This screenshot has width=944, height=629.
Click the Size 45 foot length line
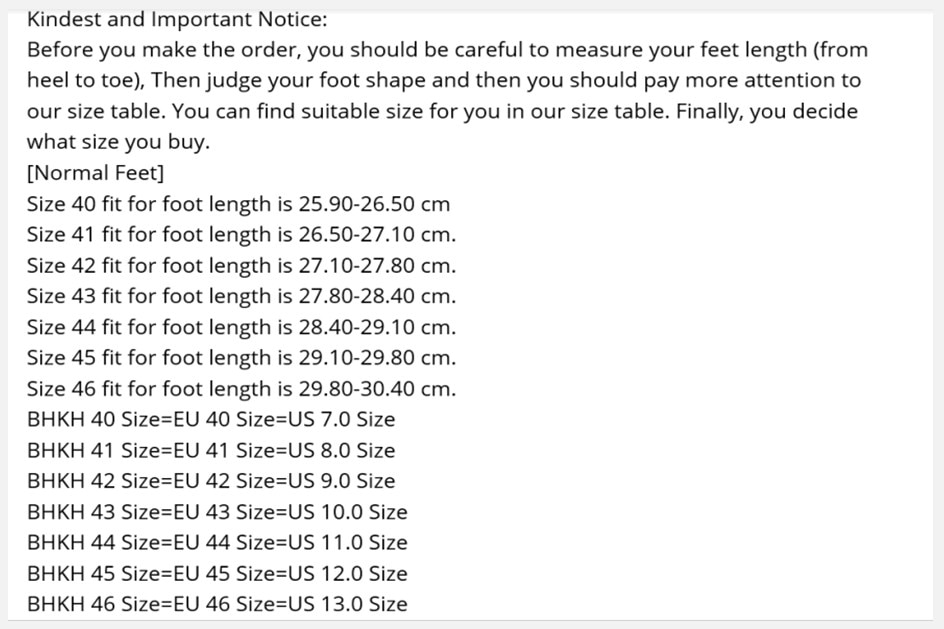(x=241, y=358)
